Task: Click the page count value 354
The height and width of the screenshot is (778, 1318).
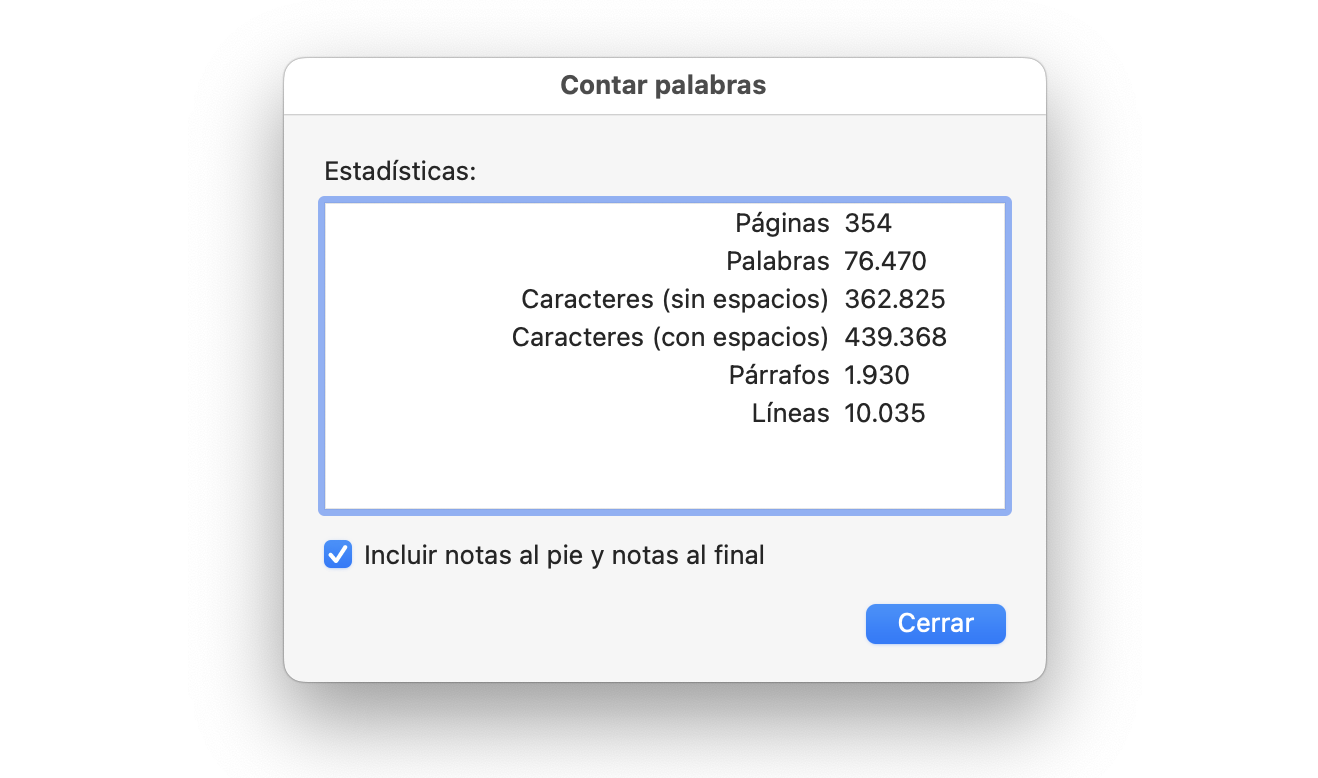Action: tap(868, 223)
